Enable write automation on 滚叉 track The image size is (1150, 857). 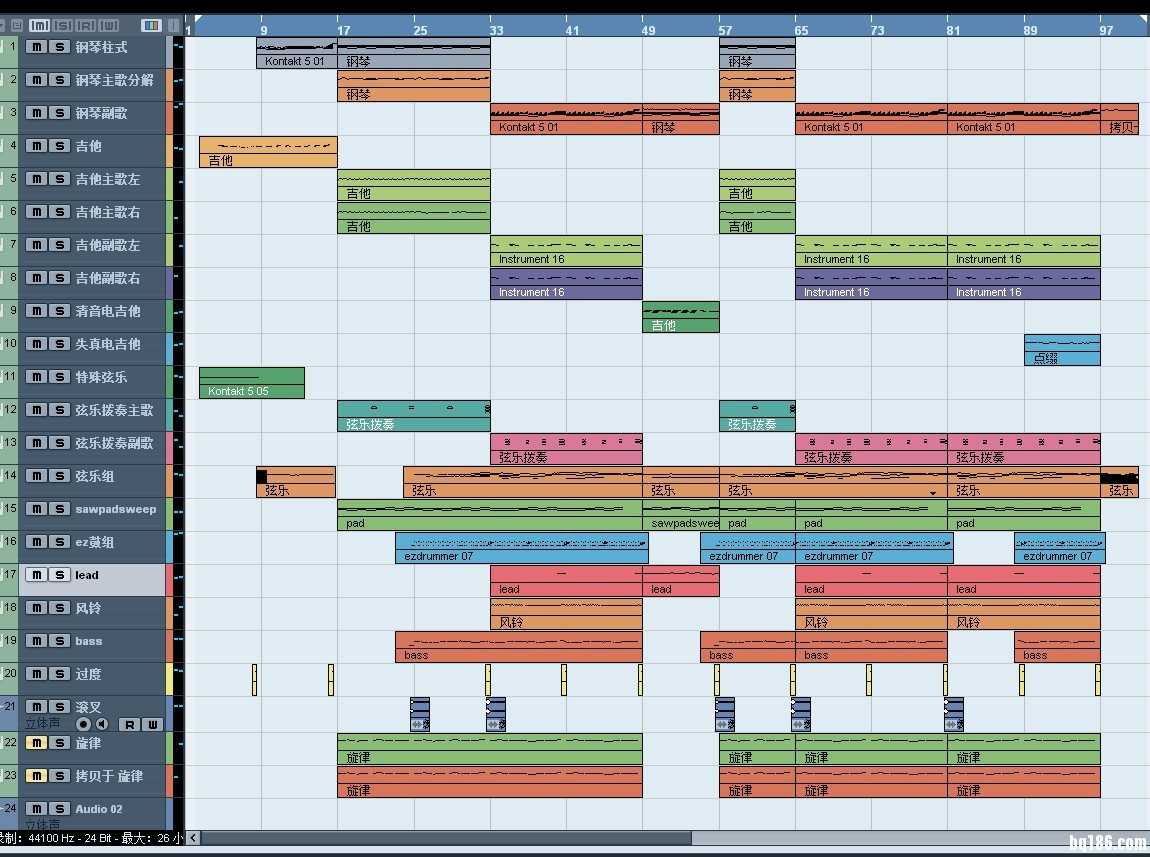151,724
